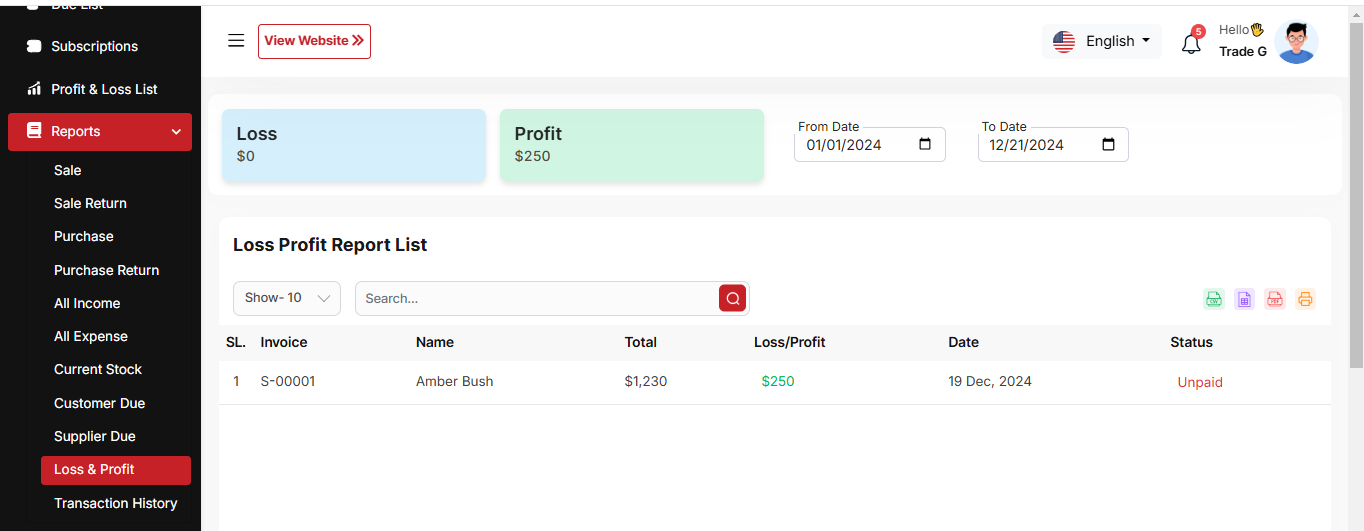The width and height of the screenshot is (1364, 531).
Task: Download report as PDF
Action: 1274,299
